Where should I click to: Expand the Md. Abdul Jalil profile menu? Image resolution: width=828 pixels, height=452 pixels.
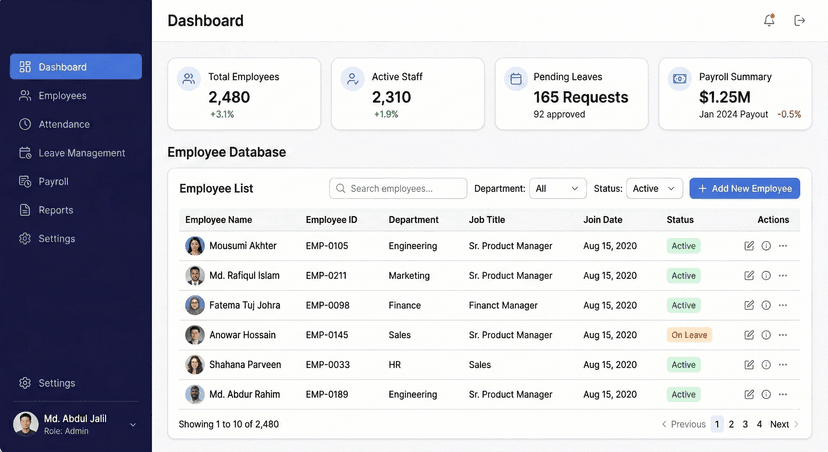[133, 425]
